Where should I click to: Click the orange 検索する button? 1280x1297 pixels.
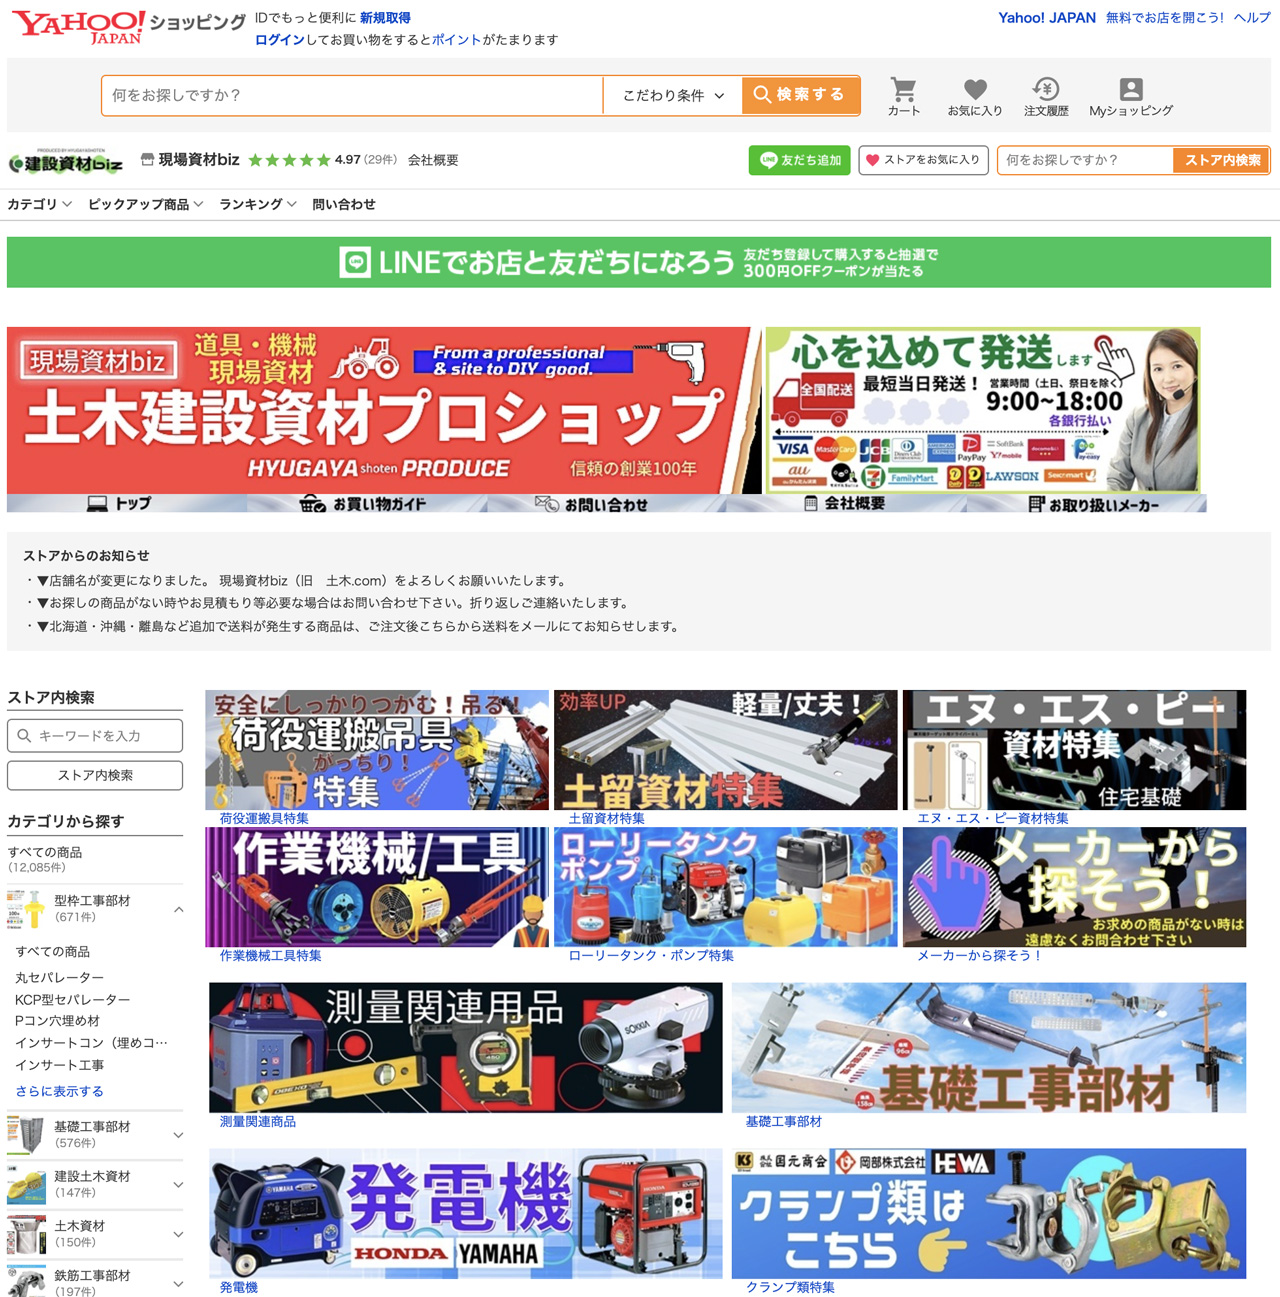pos(801,95)
